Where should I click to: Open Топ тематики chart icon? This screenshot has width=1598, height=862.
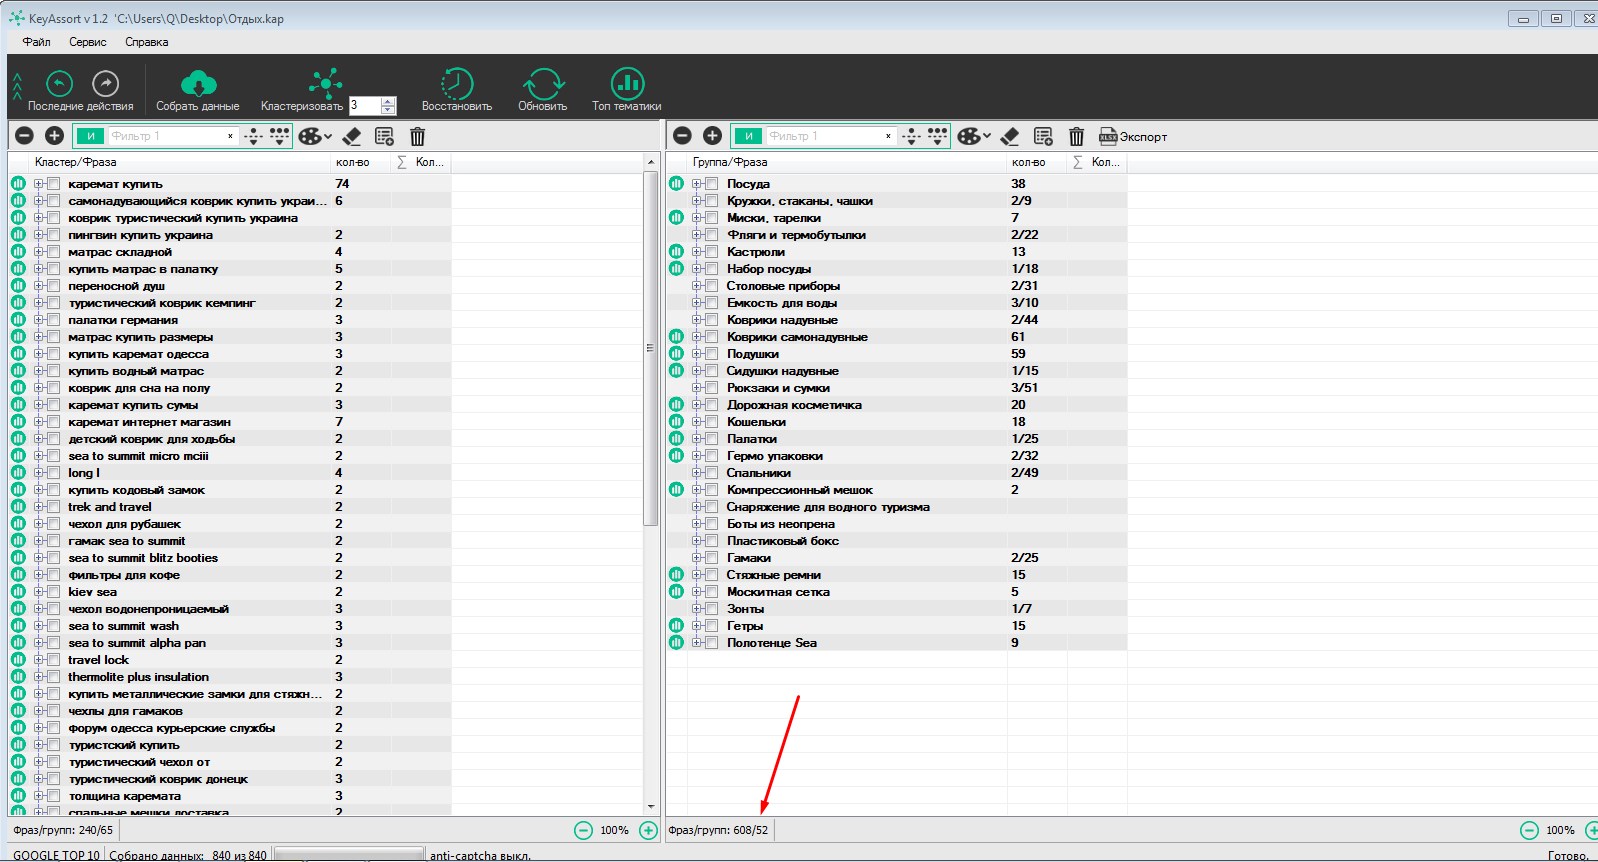point(627,83)
